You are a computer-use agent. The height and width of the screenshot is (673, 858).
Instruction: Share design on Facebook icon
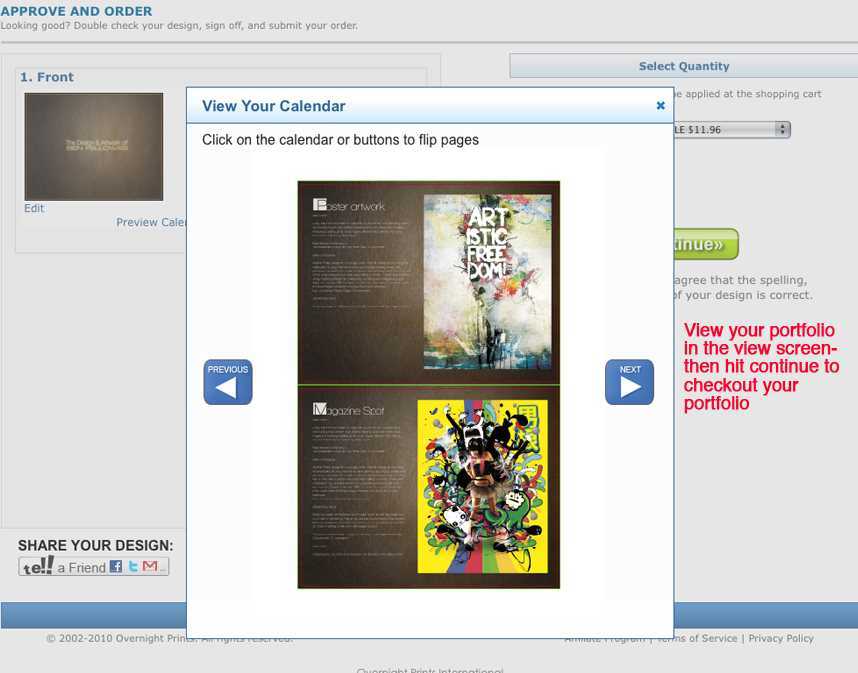click(x=116, y=566)
